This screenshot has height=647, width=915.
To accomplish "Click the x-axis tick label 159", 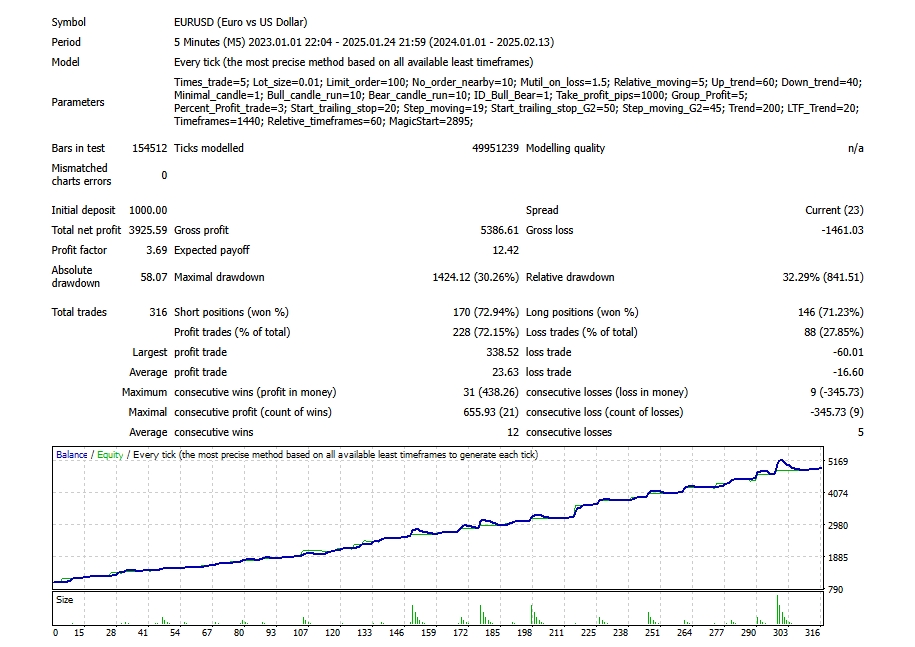I will click(x=428, y=632).
